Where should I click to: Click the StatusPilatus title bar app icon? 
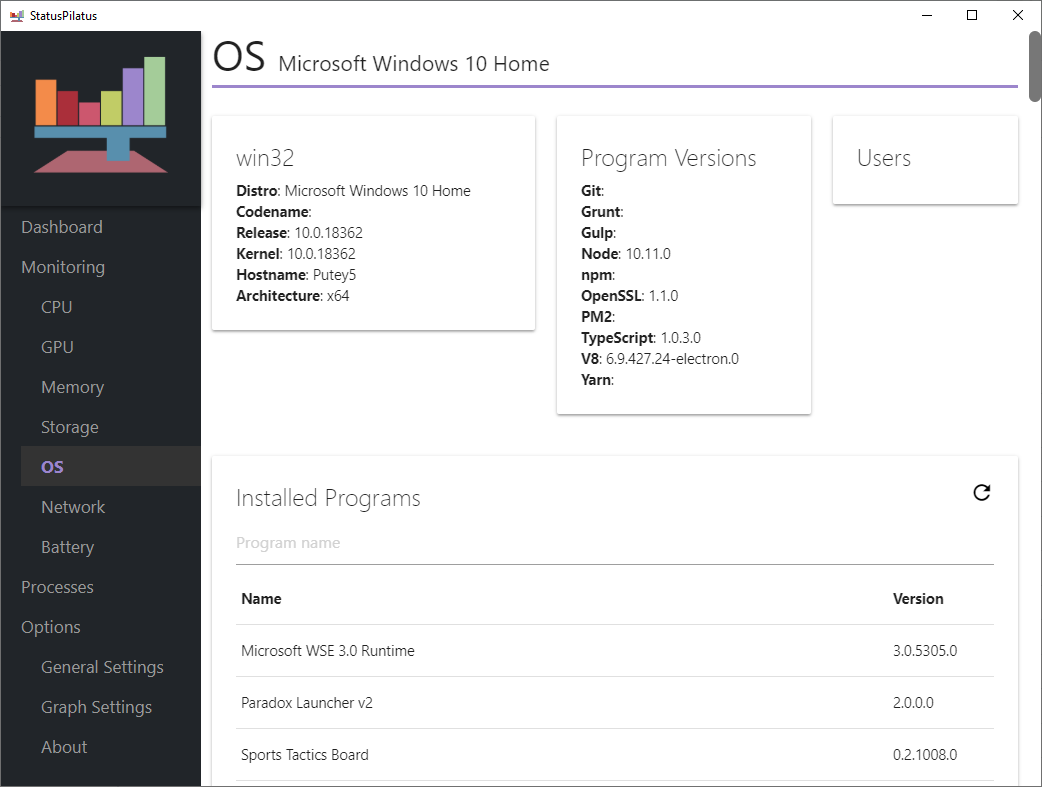click(17, 15)
